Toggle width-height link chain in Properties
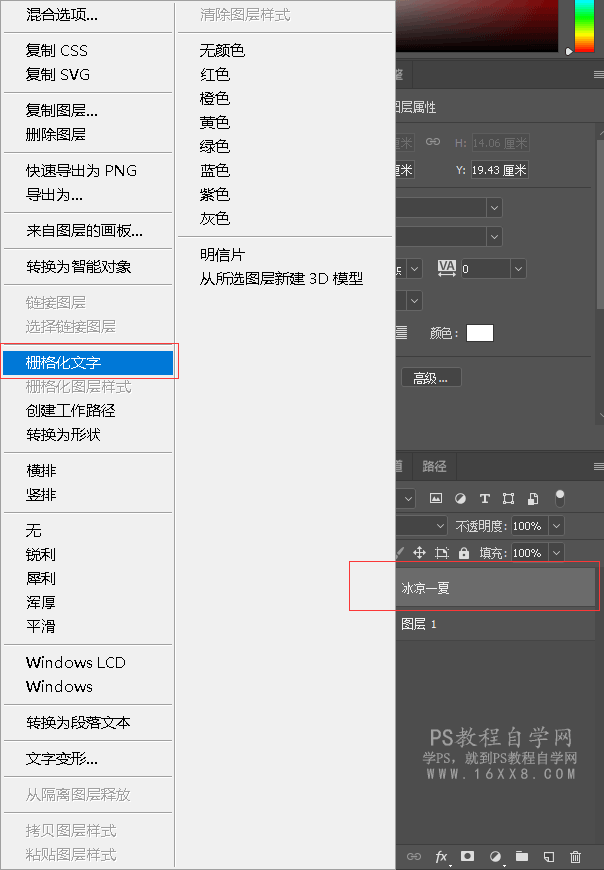604x870 pixels. pyautogui.click(x=433, y=142)
